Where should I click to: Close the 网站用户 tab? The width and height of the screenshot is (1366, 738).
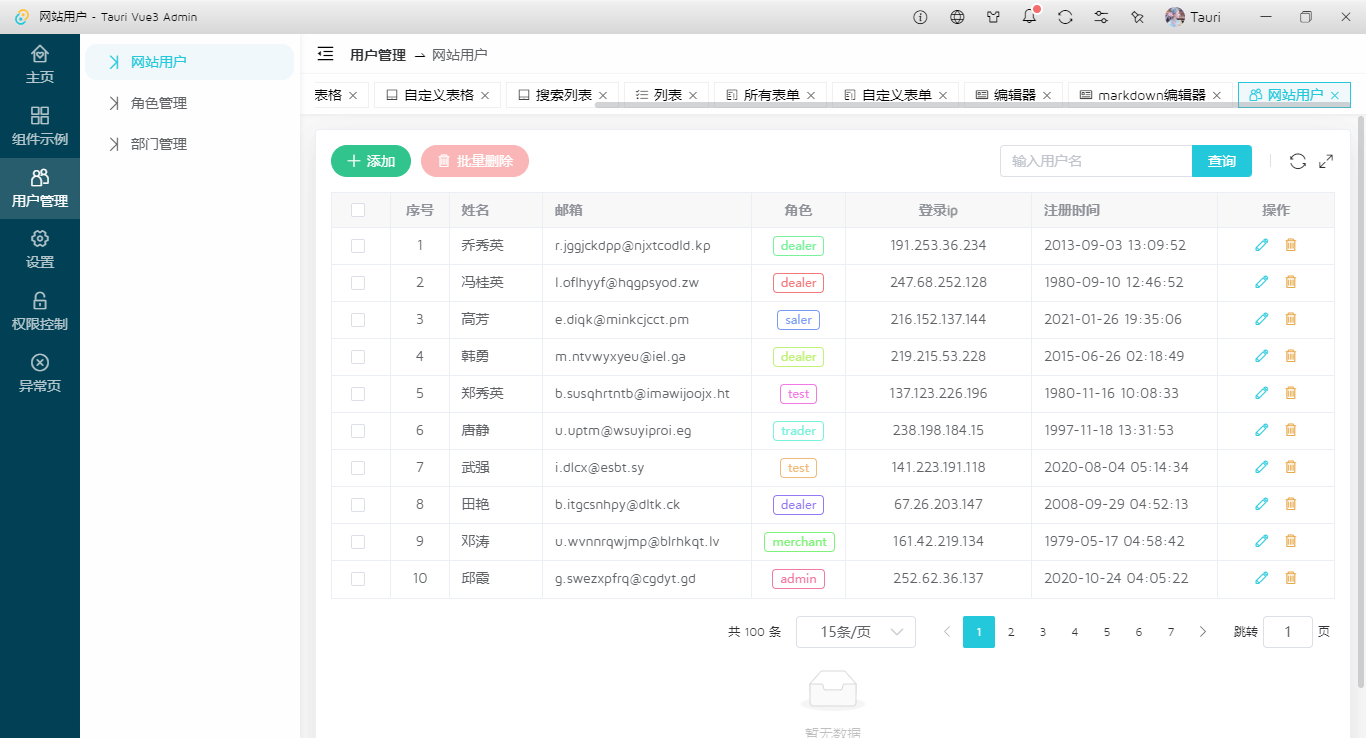click(1334, 96)
